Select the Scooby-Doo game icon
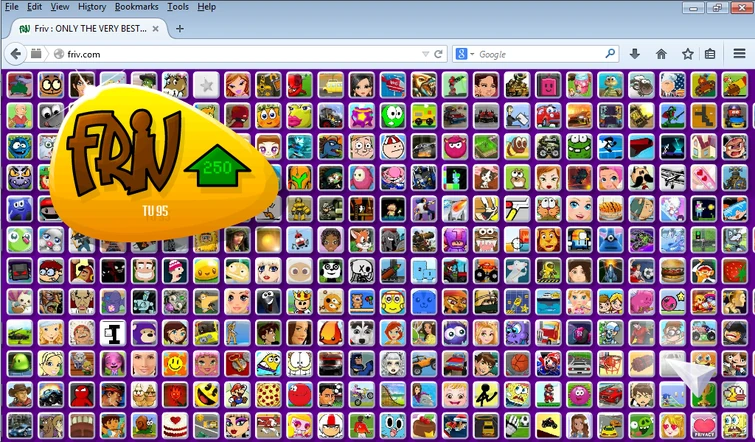This screenshot has width=755, height=442. point(51,426)
